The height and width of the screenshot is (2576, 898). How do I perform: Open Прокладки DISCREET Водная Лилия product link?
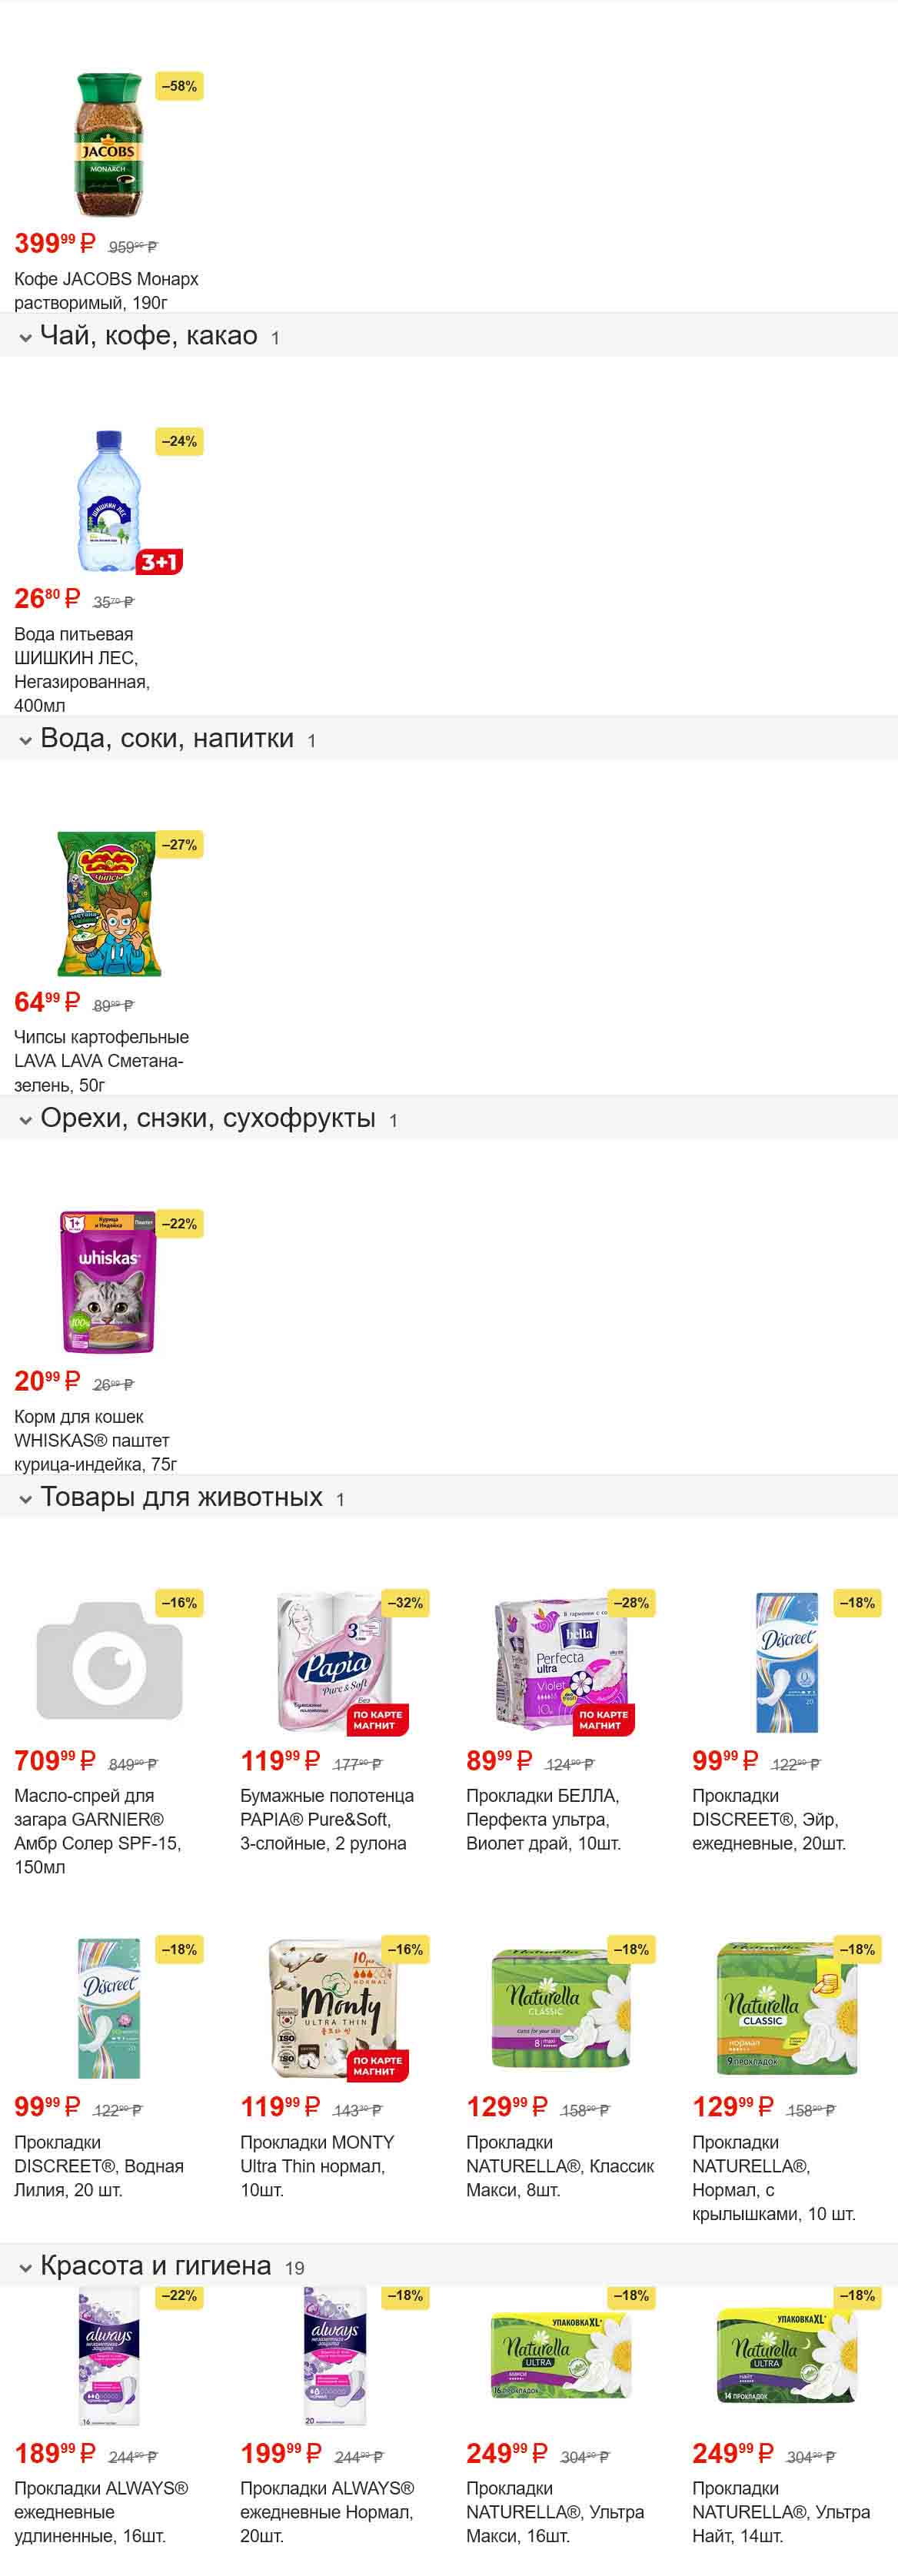click(99, 2166)
